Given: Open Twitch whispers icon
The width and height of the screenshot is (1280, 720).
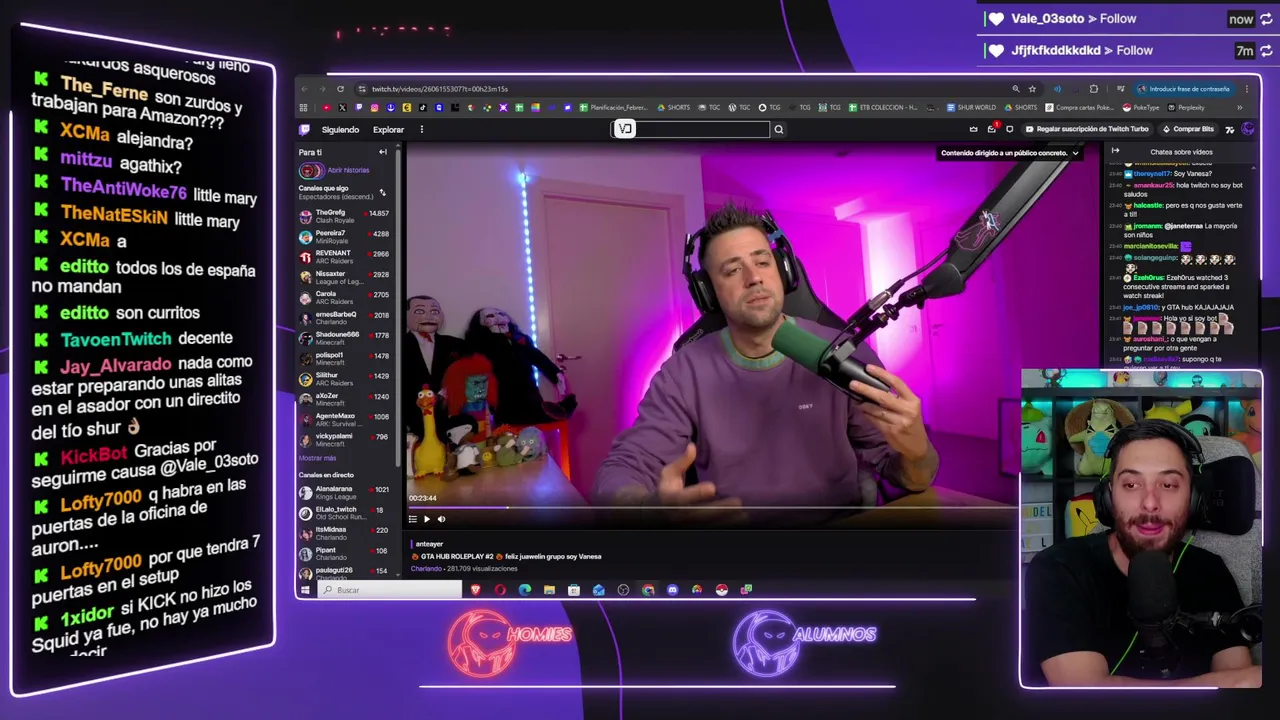Looking at the screenshot, I should (1009, 129).
